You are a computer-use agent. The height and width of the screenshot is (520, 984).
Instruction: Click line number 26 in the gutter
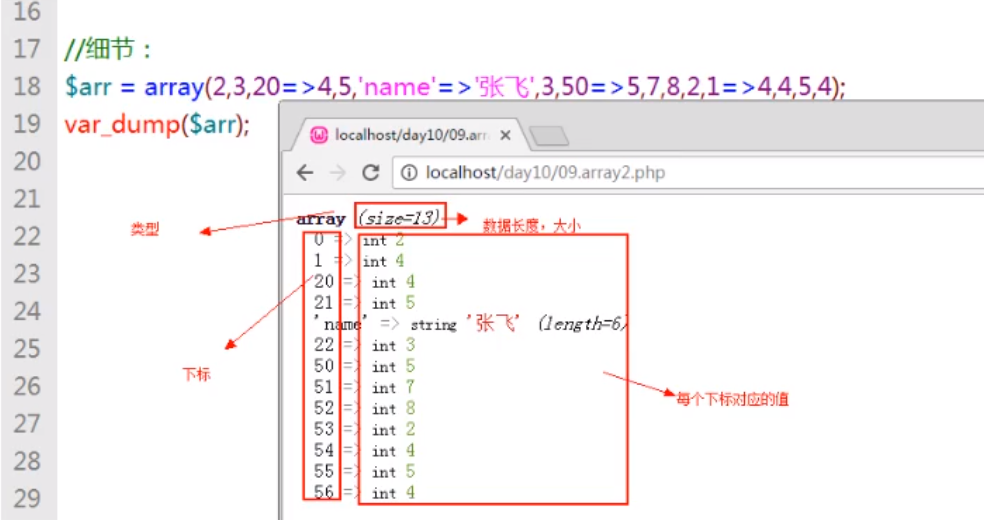pos(27,387)
